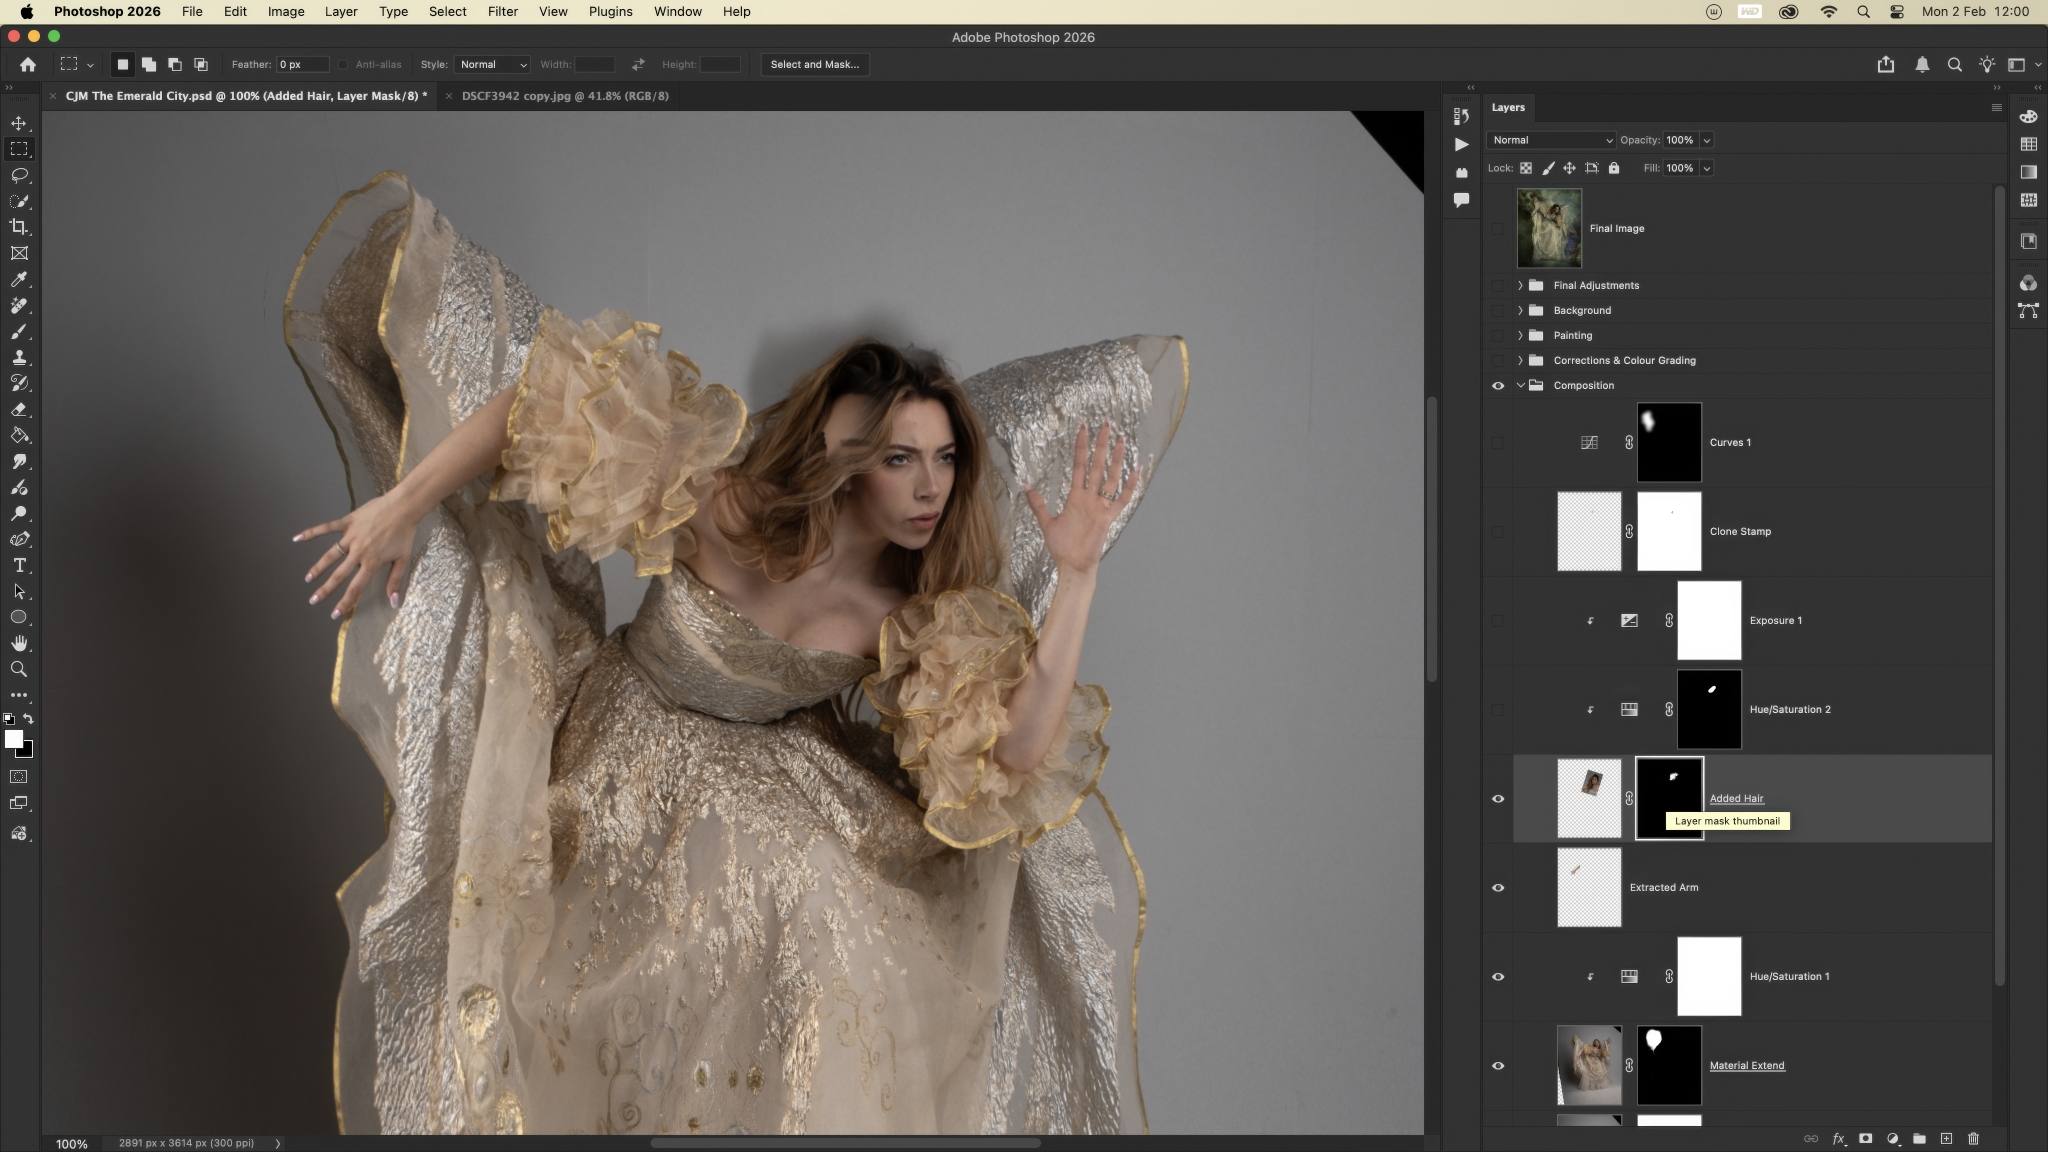Click the Feather input field
The image size is (2048, 1152).
302,64
